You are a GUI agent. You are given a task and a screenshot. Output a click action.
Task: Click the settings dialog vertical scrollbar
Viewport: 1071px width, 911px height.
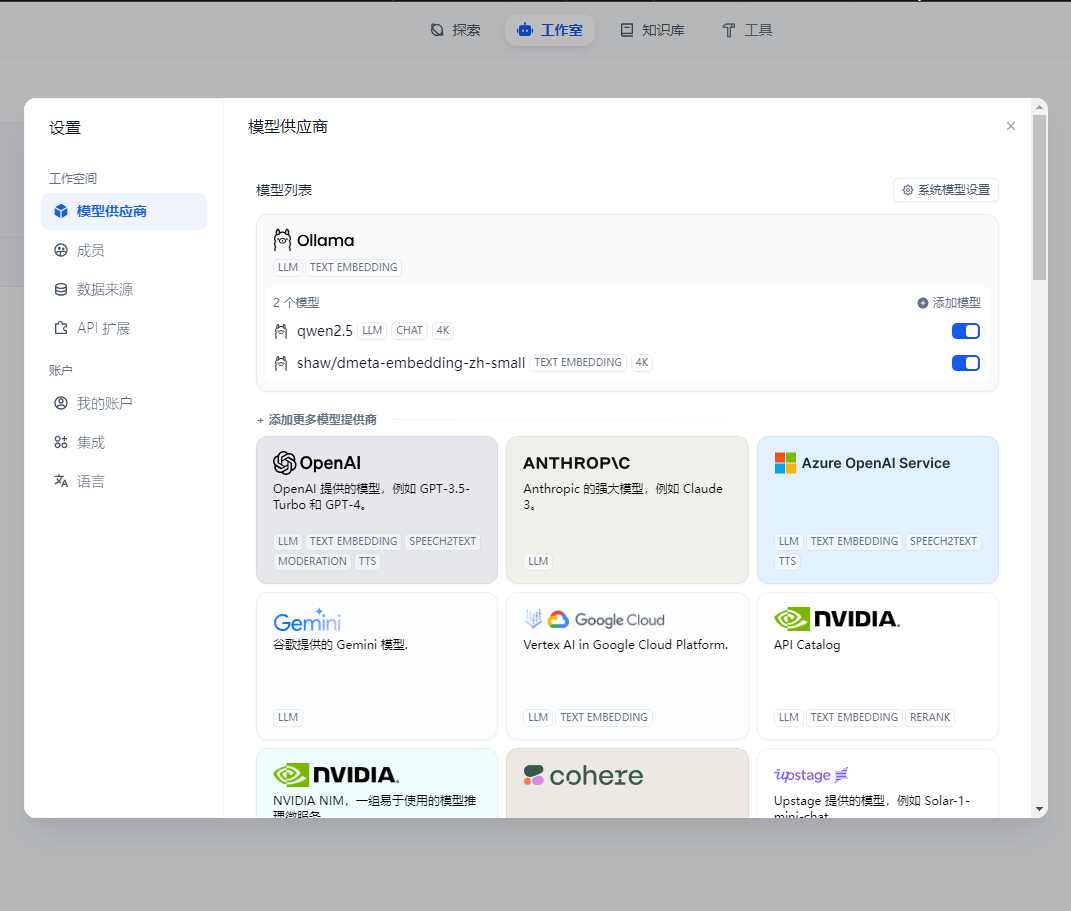(1040, 197)
